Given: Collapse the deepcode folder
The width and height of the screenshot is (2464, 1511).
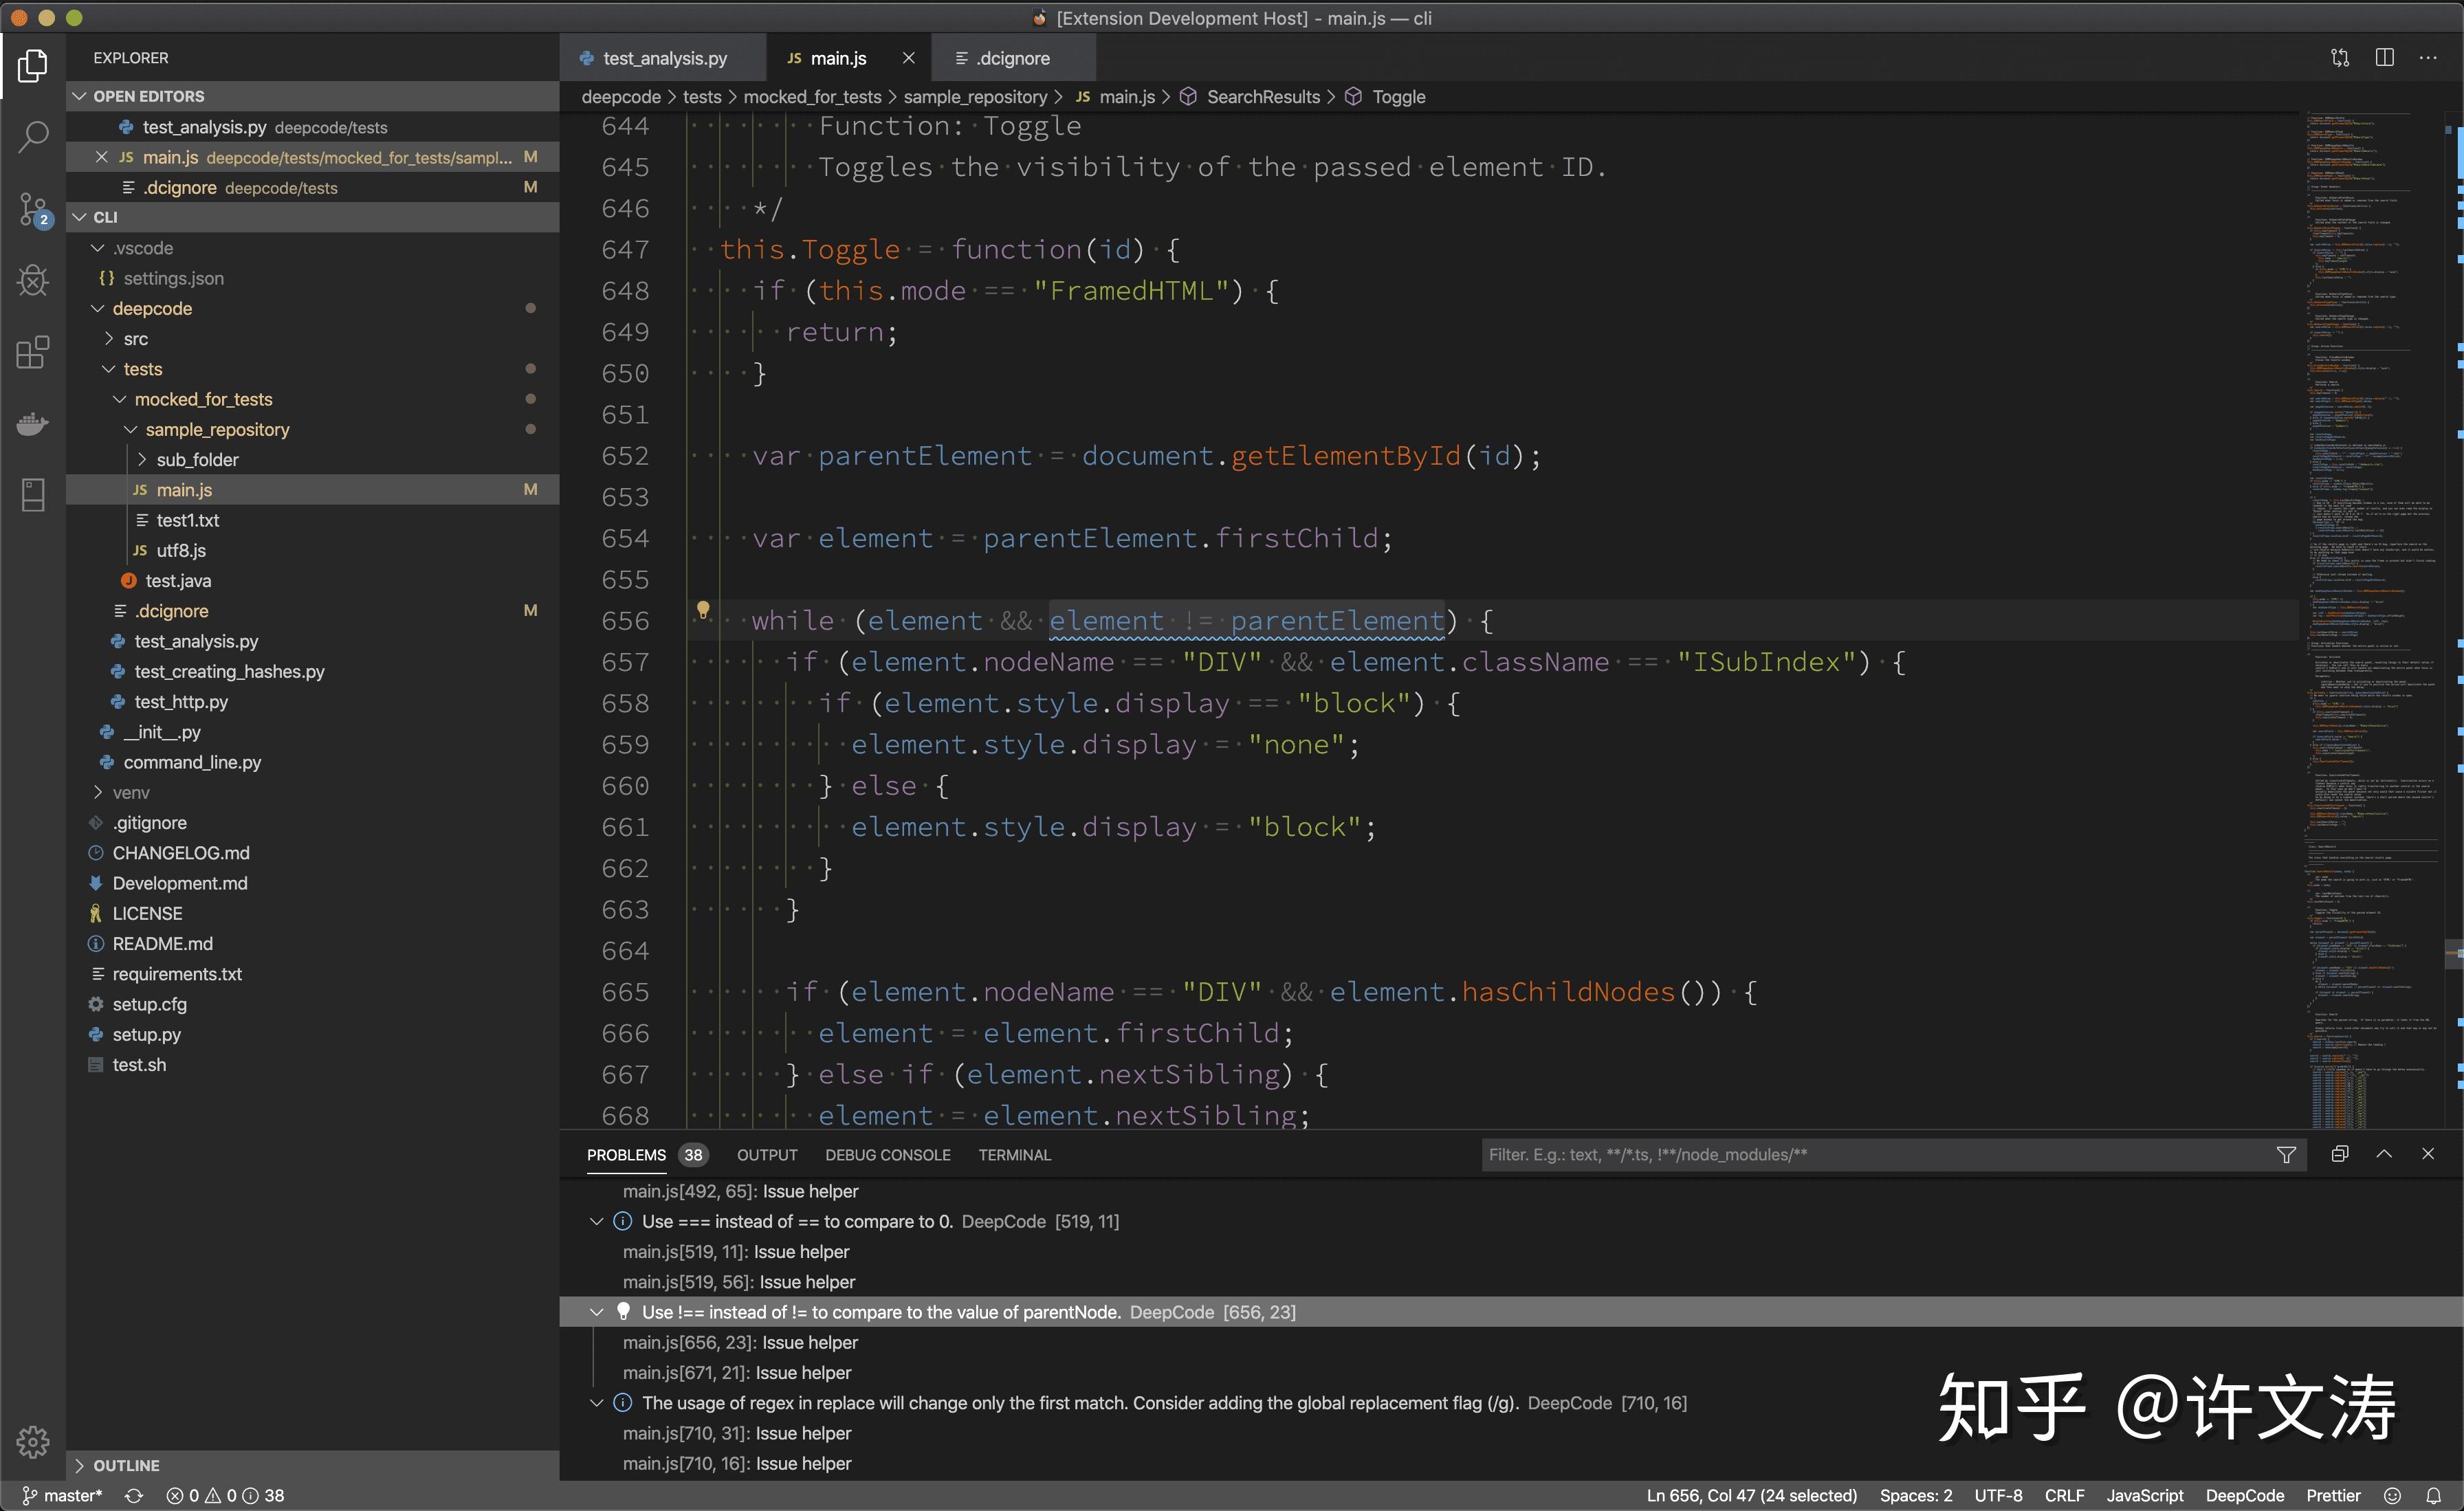Looking at the screenshot, I should [98, 308].
